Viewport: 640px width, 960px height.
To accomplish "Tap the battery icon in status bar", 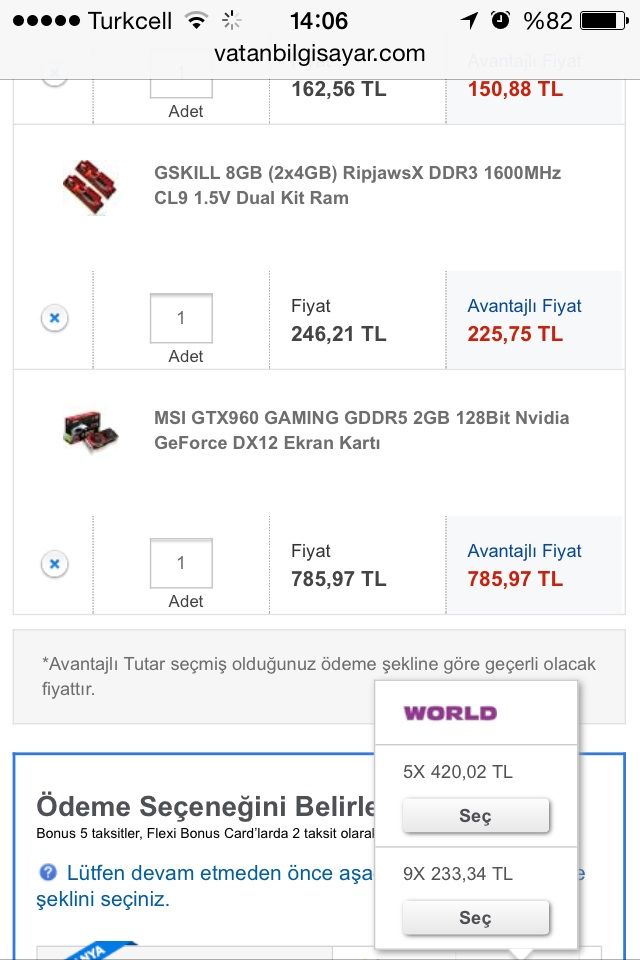I will [609, 21].
